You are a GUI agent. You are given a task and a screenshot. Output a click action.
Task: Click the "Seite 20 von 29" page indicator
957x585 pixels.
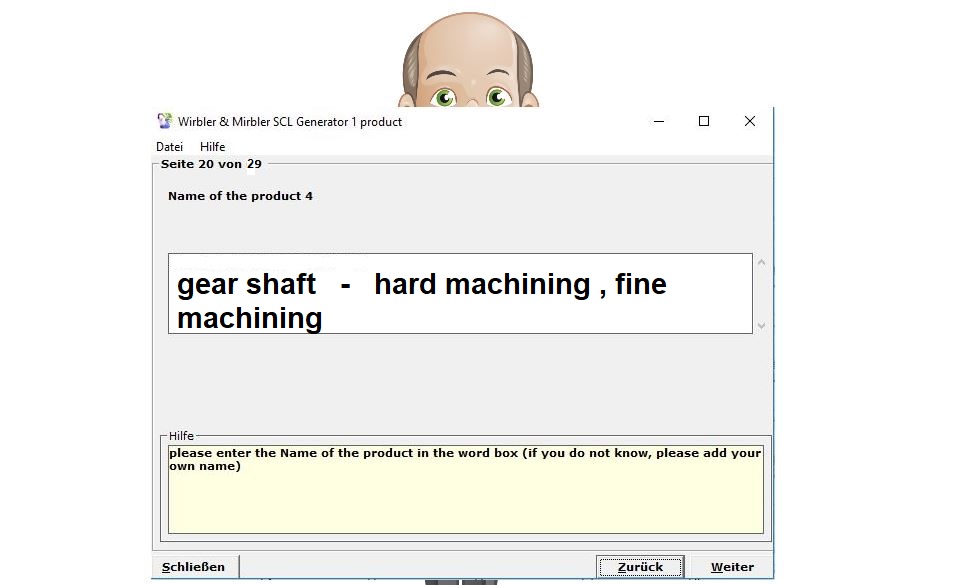pyautogui.click(x=211, y=164)
